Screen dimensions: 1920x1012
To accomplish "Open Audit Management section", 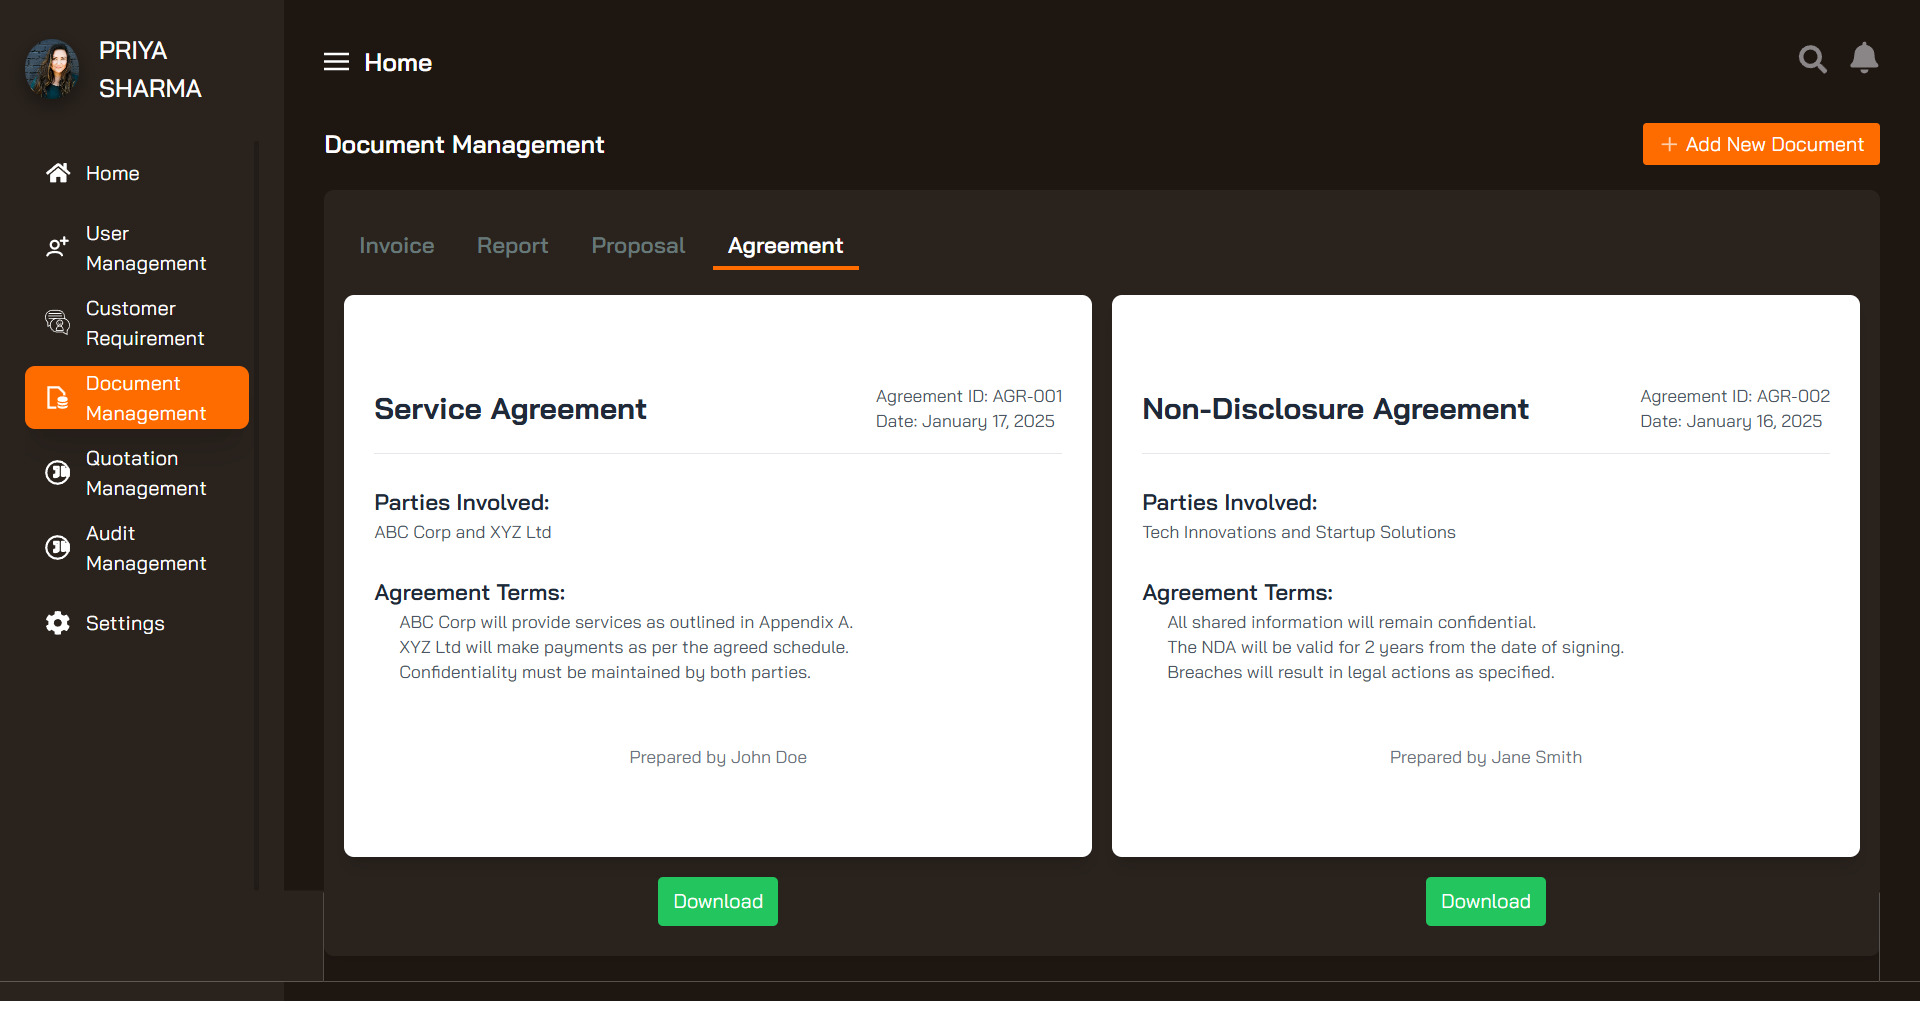I will (x=137, y=548).
